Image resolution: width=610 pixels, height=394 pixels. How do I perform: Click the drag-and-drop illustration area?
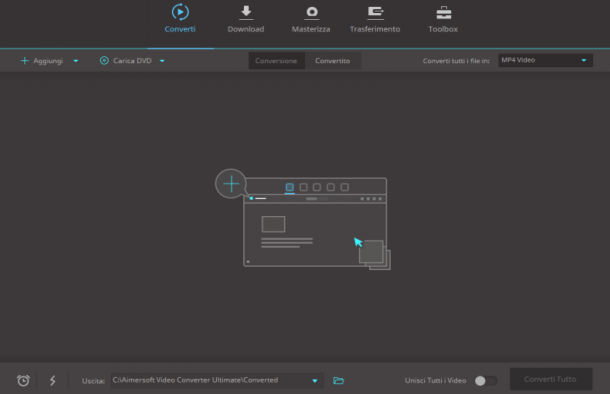click(x=303, y=219)
